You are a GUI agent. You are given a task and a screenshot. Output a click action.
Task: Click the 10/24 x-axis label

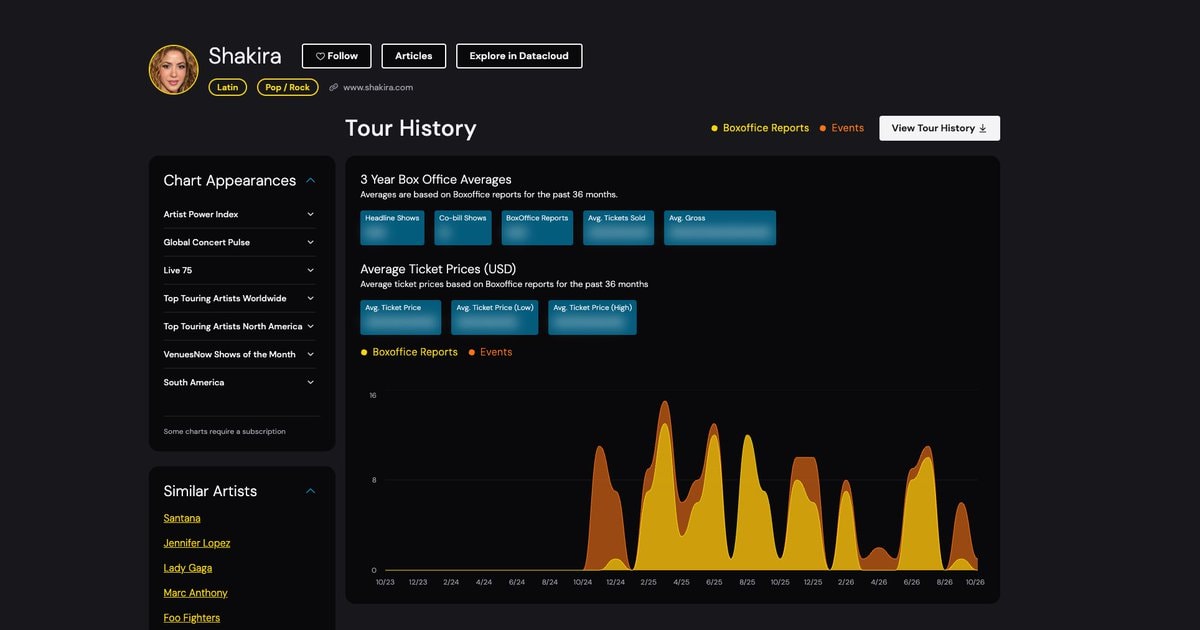583,581
